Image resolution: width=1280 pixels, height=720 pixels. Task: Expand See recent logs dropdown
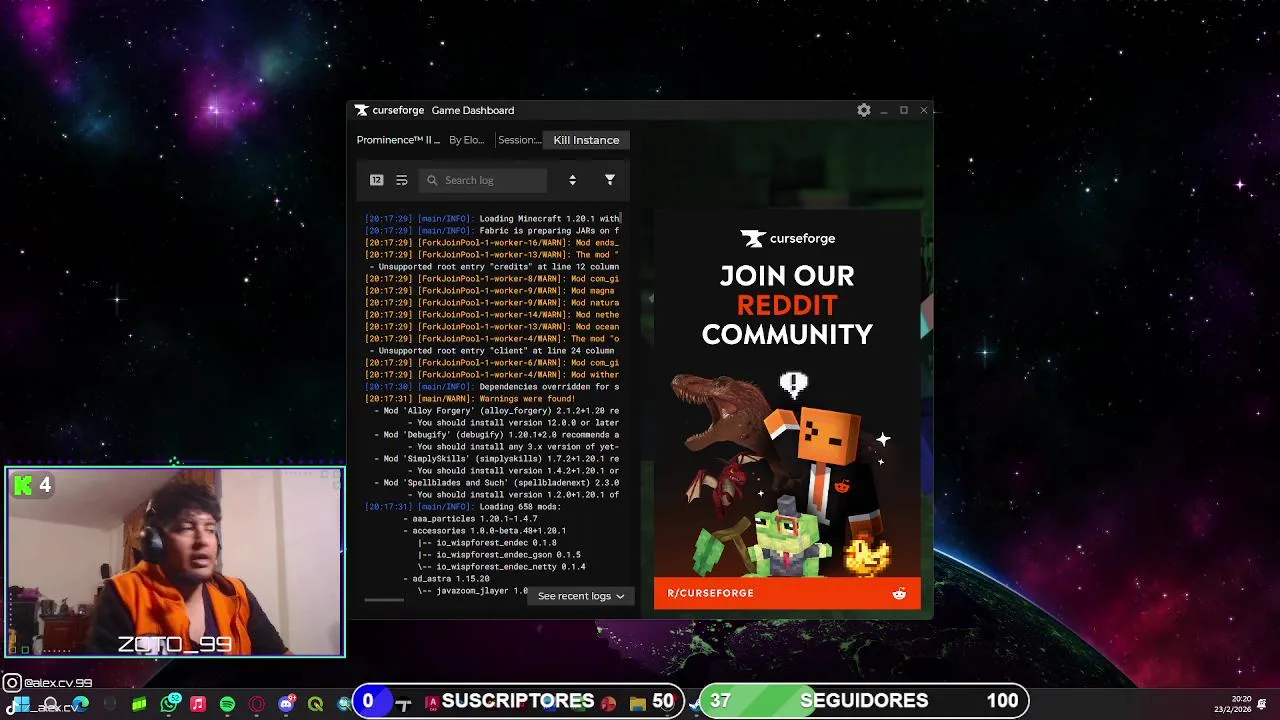pyautogui.click(x=581, y=596)
